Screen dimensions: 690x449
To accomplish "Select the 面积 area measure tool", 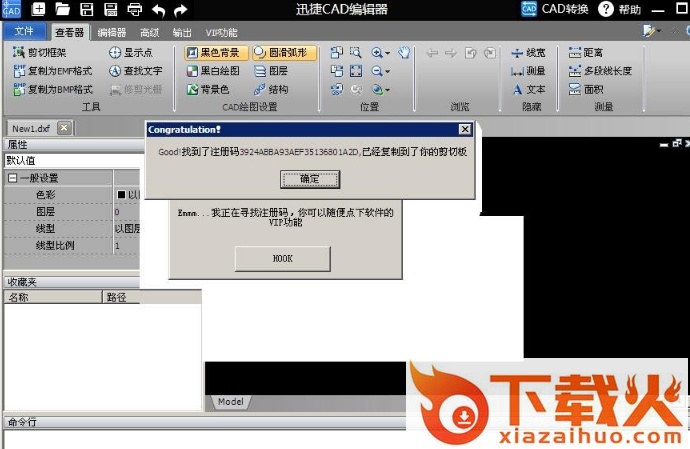I will pyautogui.click(x=586, y=89).
